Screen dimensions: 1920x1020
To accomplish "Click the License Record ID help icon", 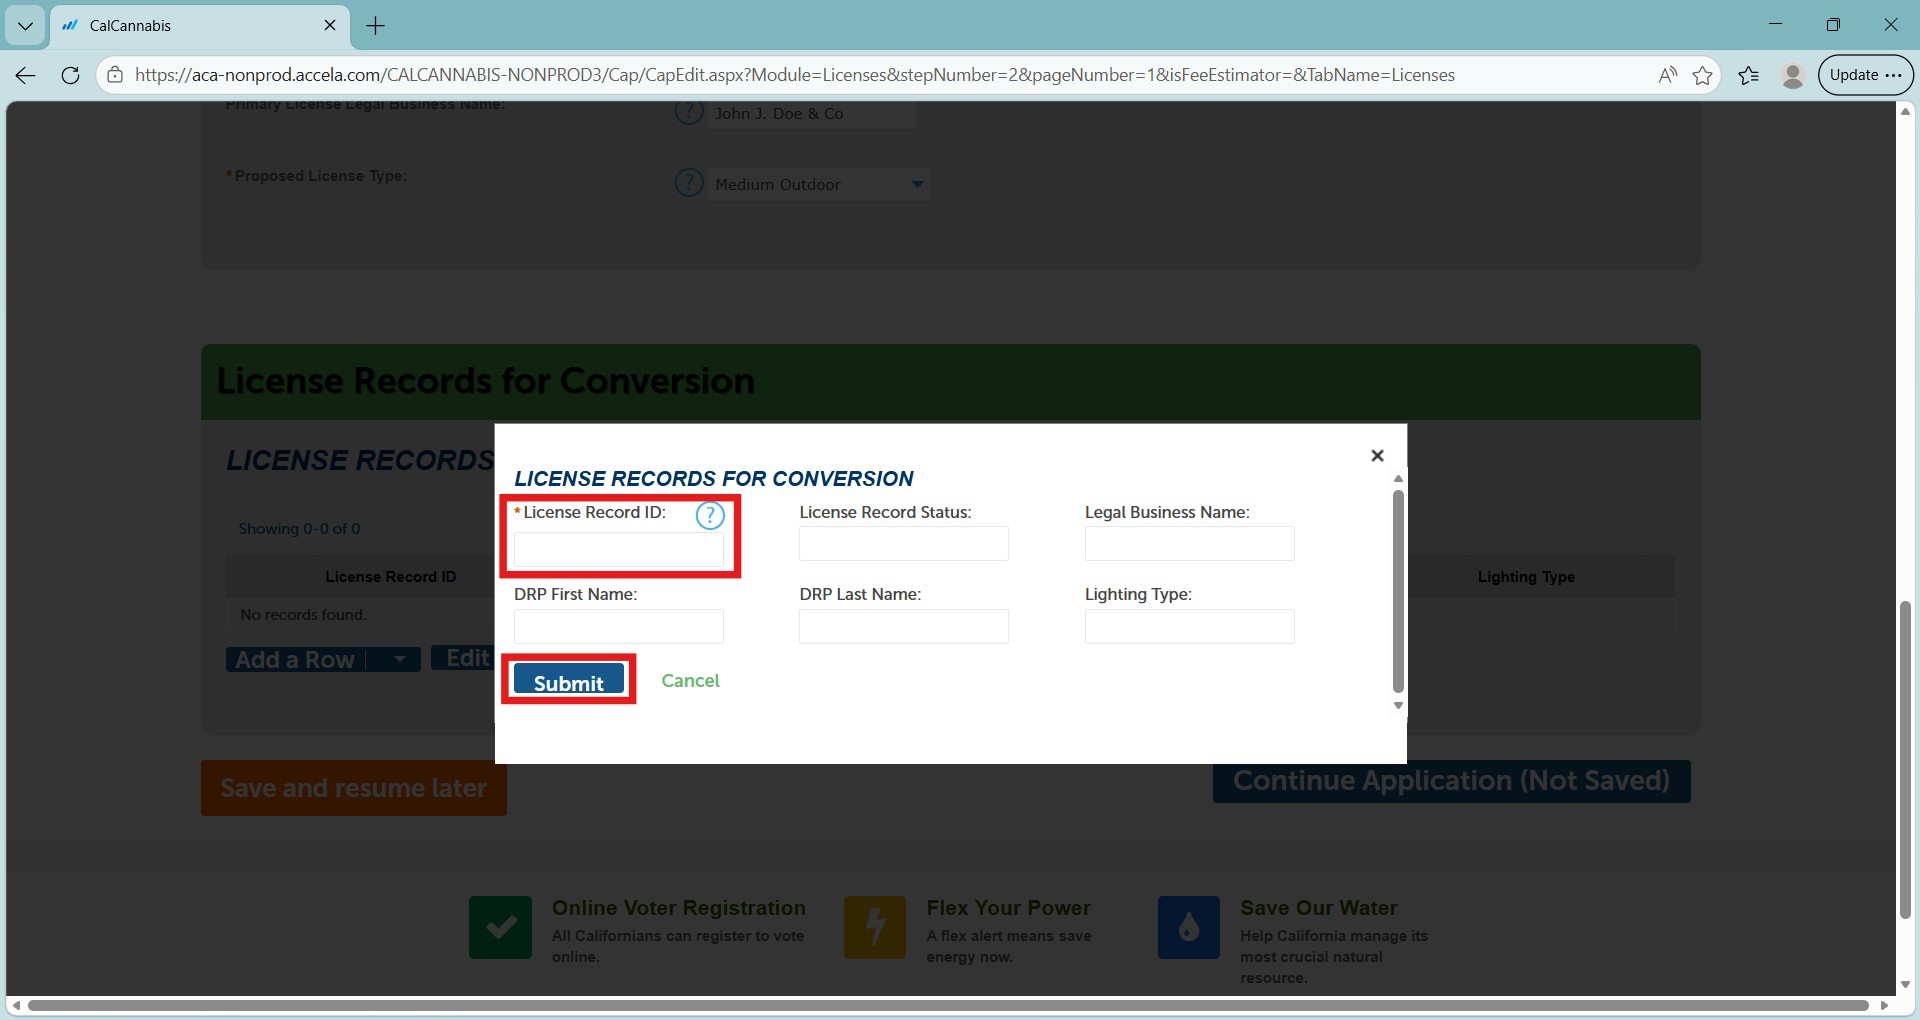I will coord(709,515).
